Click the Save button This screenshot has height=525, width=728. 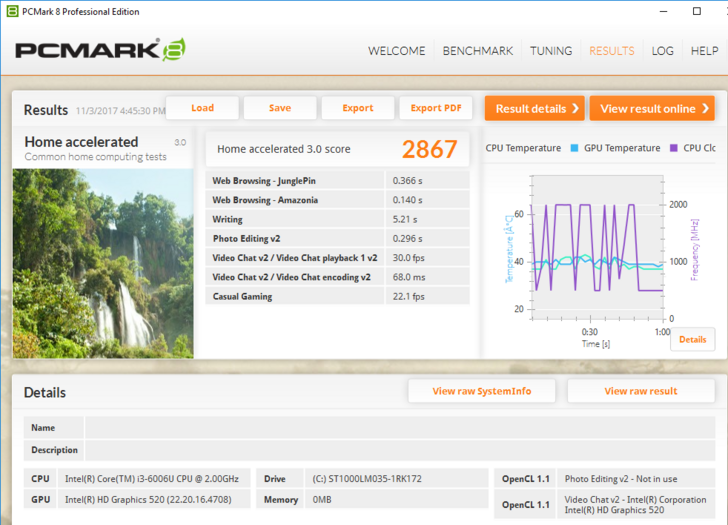tap(280, 108)
